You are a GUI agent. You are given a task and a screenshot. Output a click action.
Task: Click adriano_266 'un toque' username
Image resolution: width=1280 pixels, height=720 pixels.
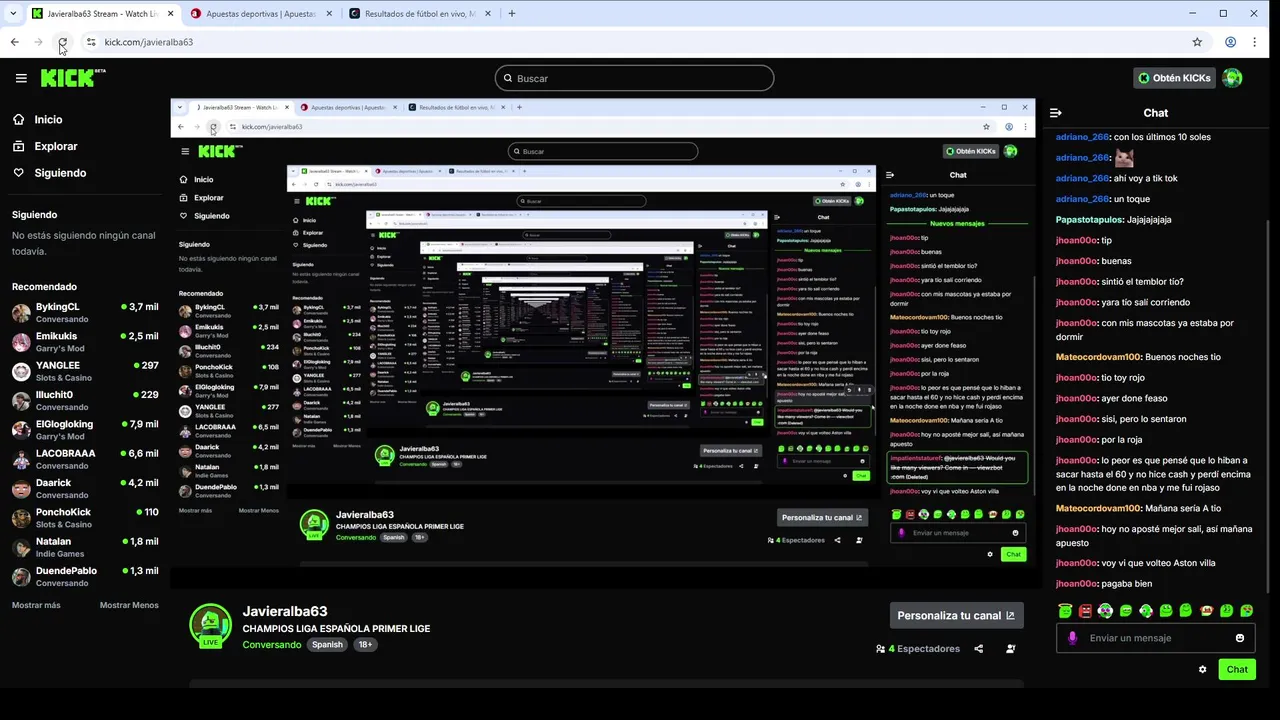(1082, 199)
